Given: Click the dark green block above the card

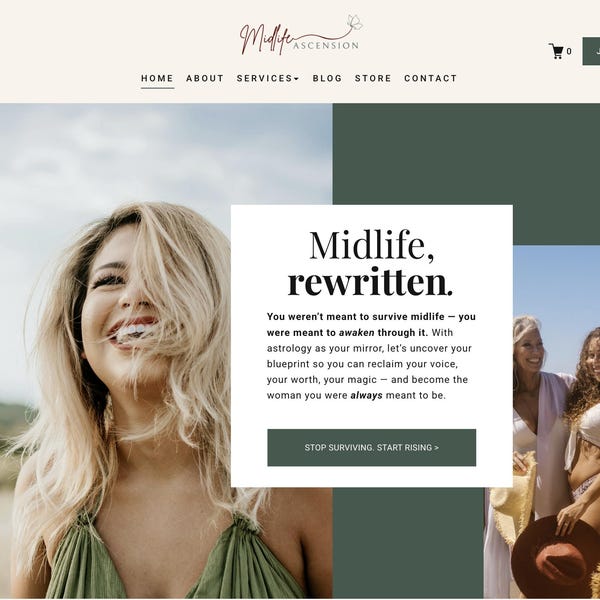Looking at the screenshot, I should (466, 154).
